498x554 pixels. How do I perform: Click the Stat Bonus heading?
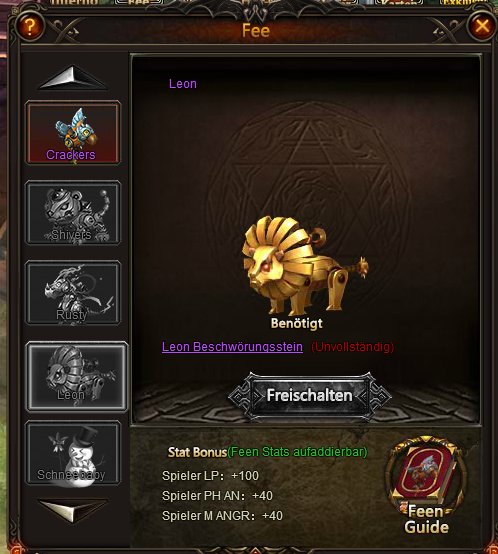tap(197, 452)
